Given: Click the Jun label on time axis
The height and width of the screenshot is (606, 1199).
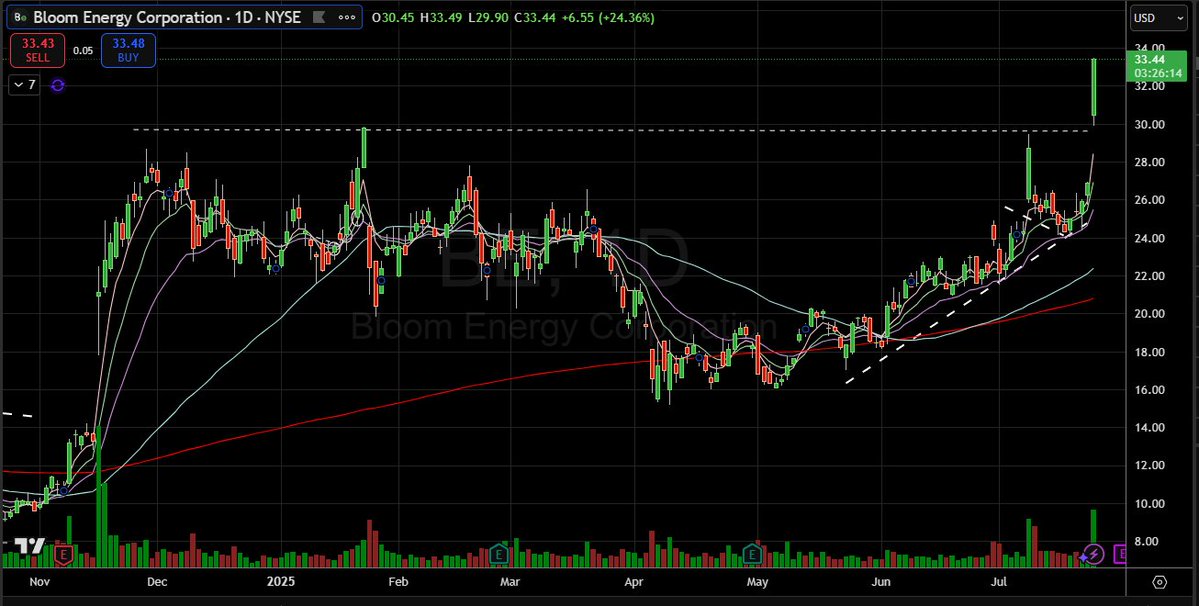Looking at the screenshot, I should pyautogui.click(x=882, y=582).
